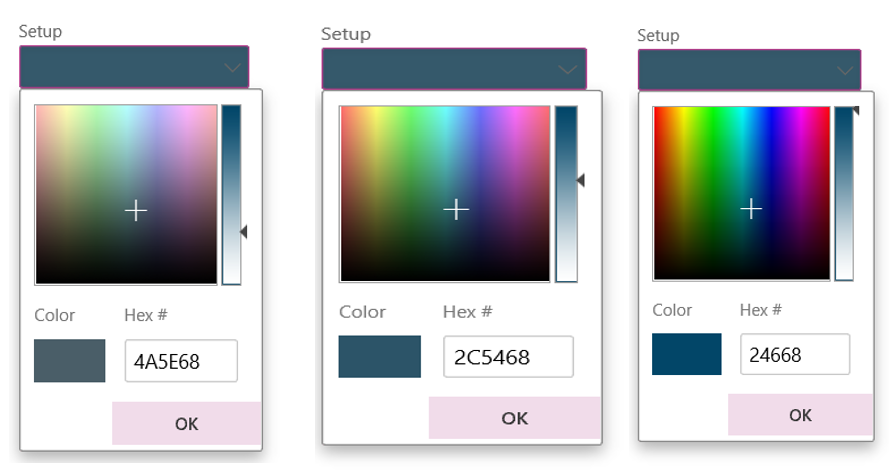Click the slider arrow marker in the 2C5468 picker
Screen dimensions: 896x472
click(x=579, y=180)
